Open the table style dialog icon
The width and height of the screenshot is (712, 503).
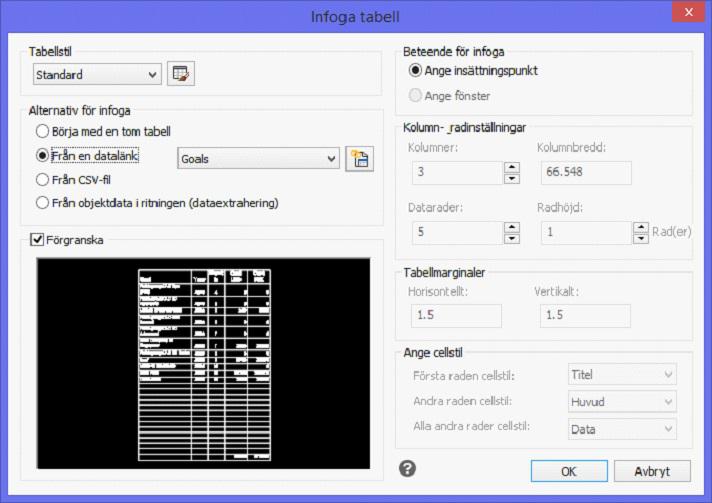click(x=181, y=74)
